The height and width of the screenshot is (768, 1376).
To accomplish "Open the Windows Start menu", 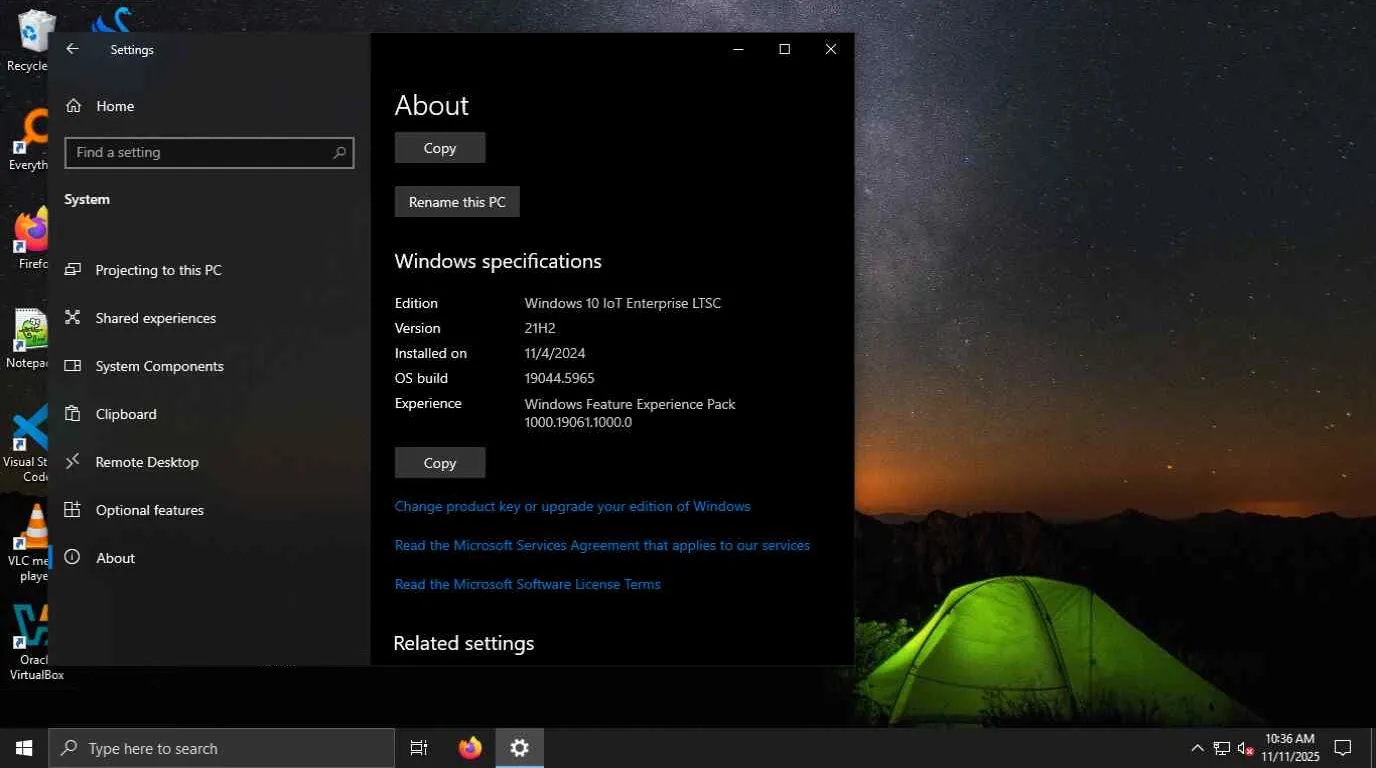I will coord(24,748).
